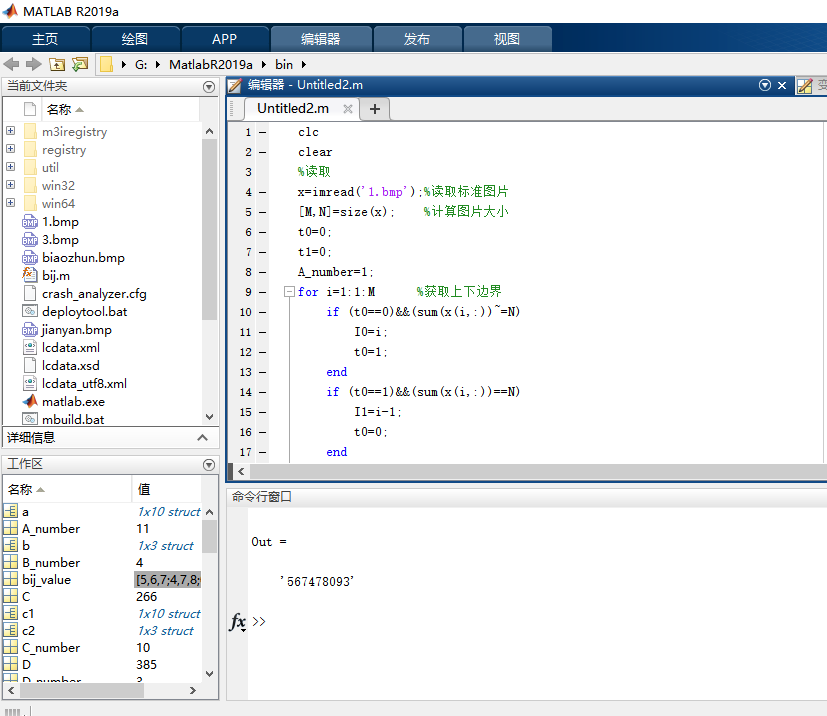
Task: Add a new editor tab with plus button
Action: point(375,109)
